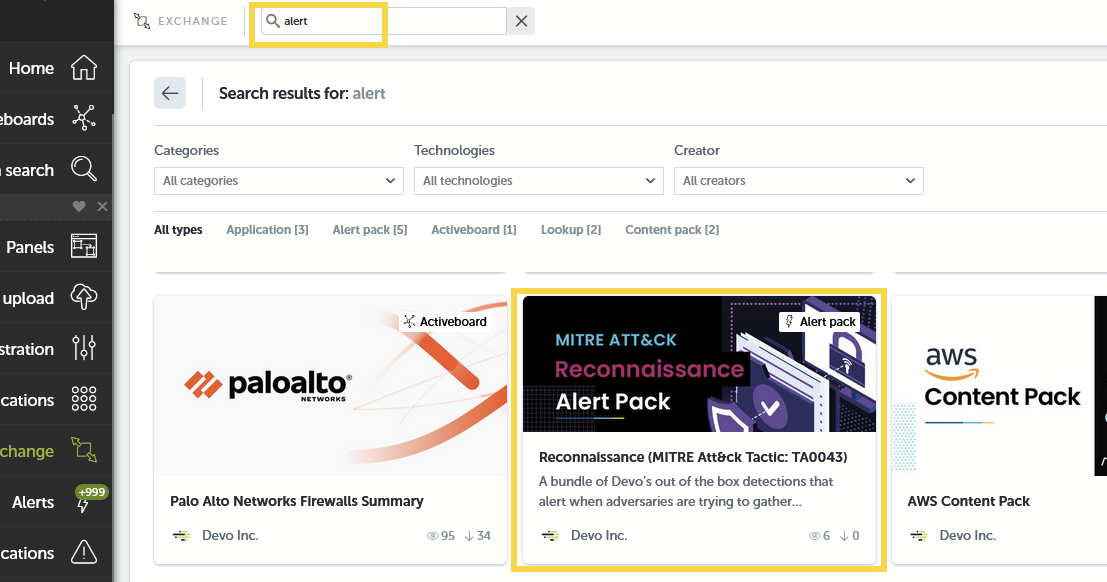This screenshot has width=1107, height=582.
Task: Open the Exchange sidebar icon
Action: [83, 450]
